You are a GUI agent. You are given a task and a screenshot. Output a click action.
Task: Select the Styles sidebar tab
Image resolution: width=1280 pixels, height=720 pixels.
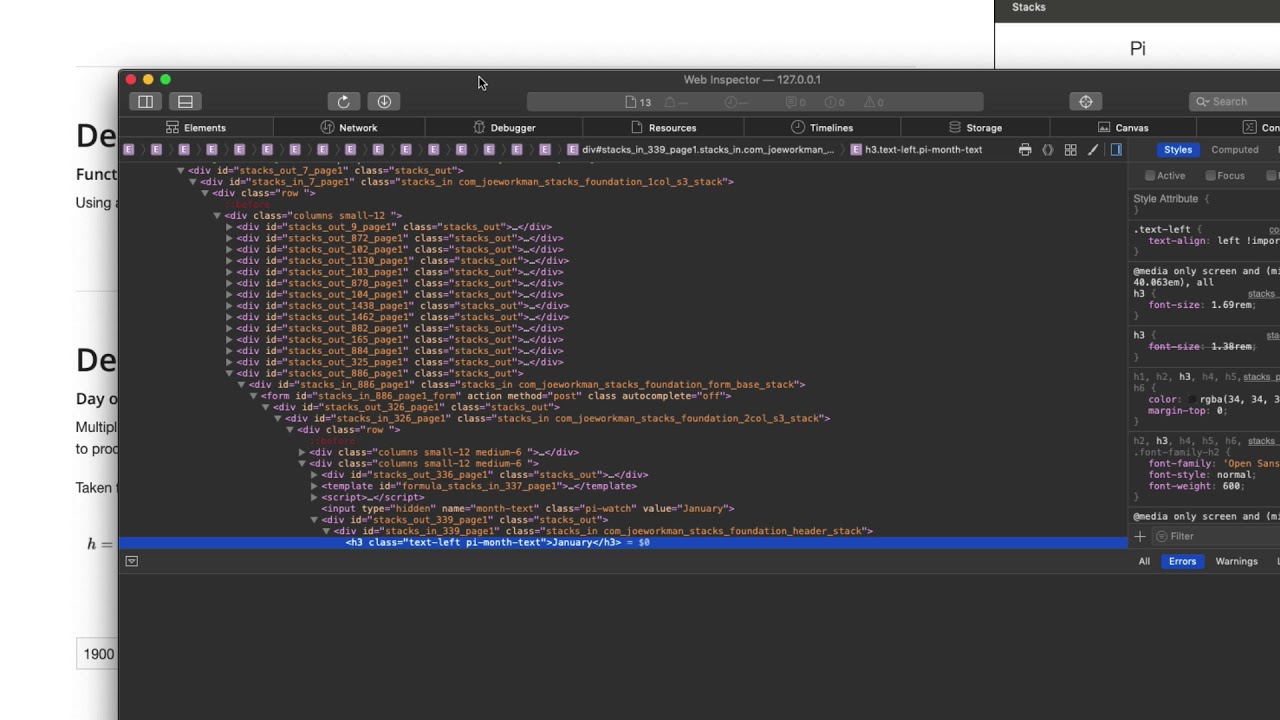coord(1178,150)
